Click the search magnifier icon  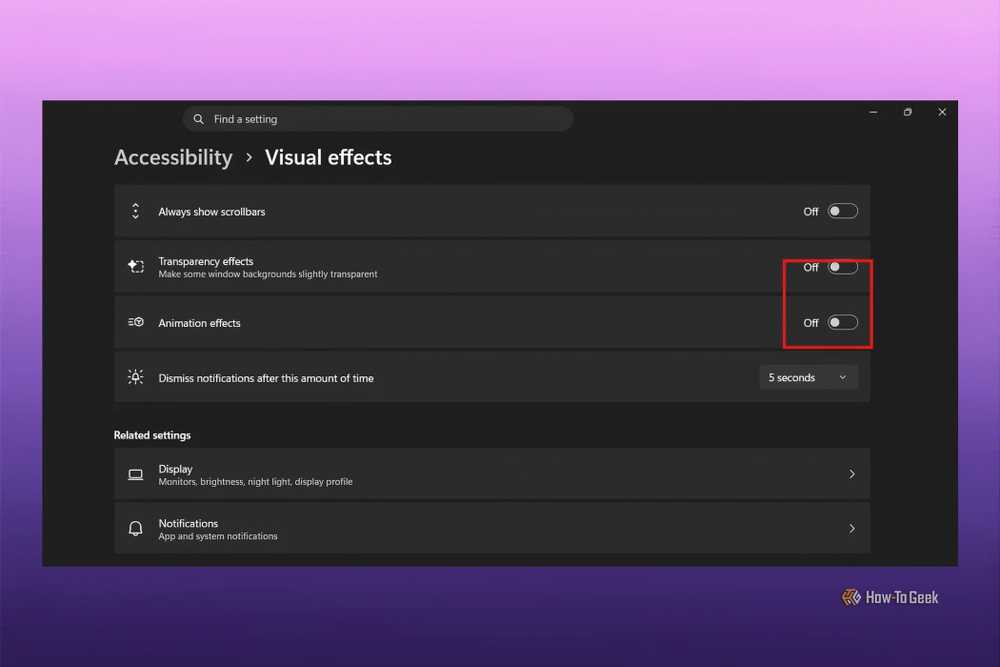coord(198,119)
